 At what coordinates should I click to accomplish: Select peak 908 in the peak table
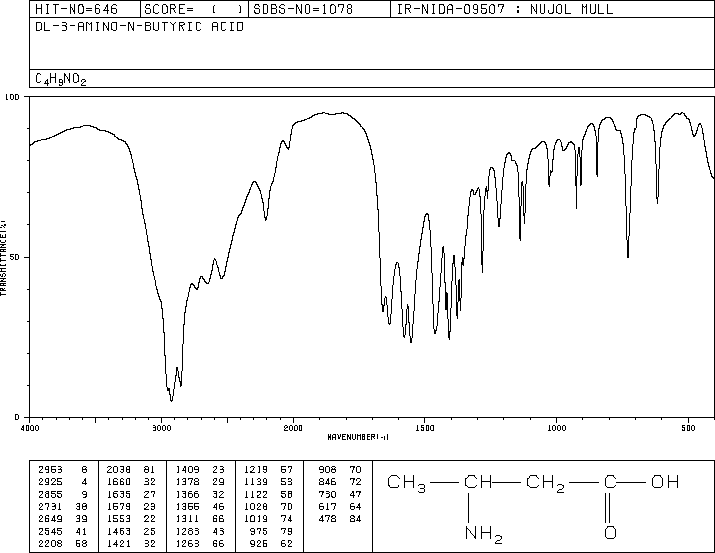(327, 470)
